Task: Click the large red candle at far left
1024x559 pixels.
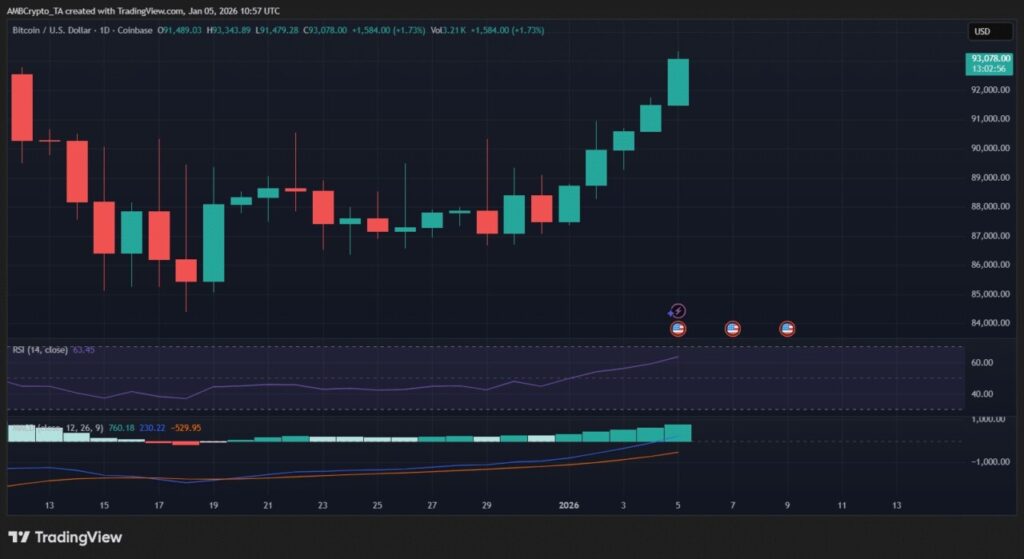Action: click(21, 107)
